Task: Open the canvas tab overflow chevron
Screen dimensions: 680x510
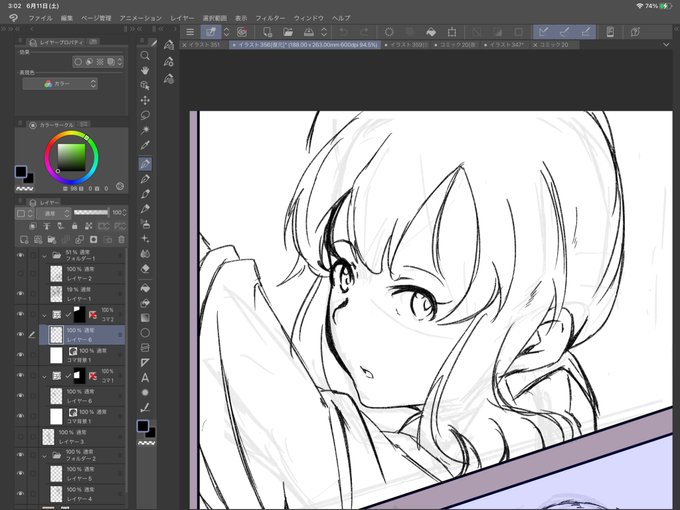Action: 666,45
